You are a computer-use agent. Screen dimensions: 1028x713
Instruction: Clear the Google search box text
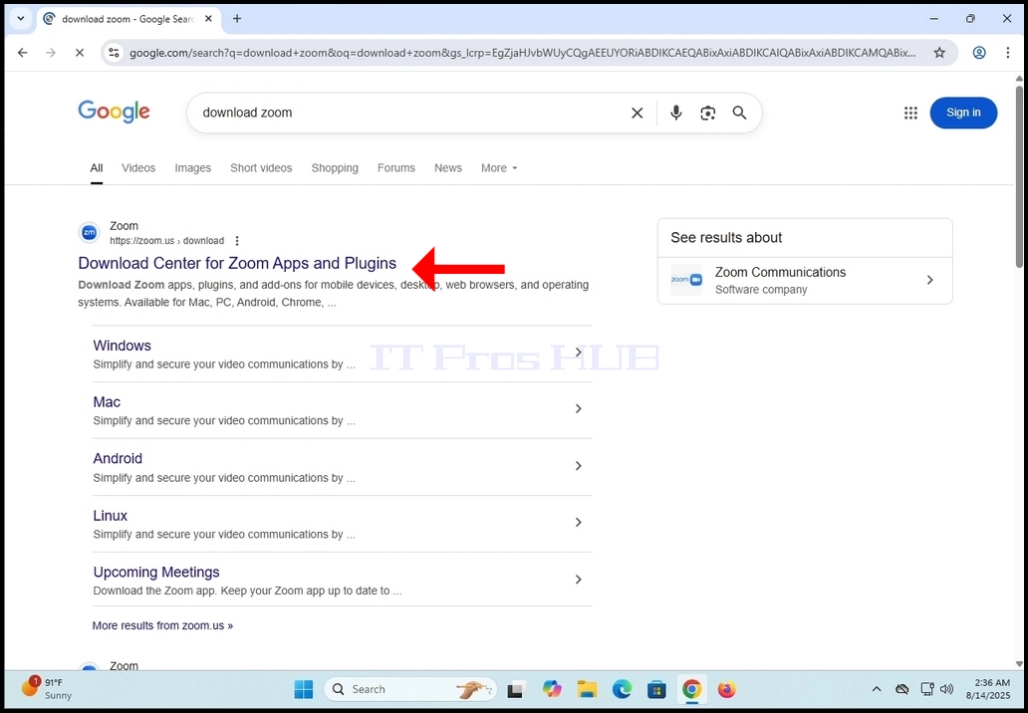(637, 113)
